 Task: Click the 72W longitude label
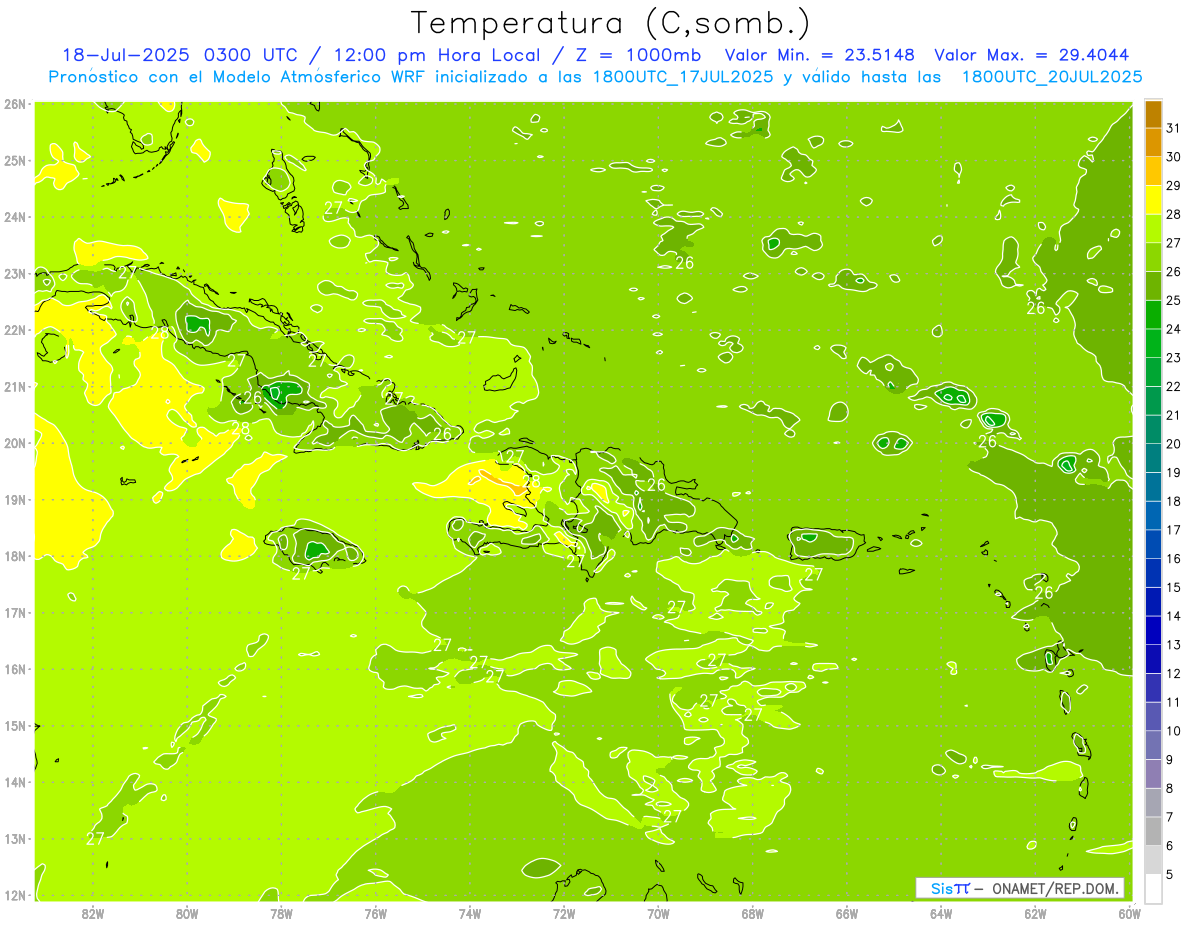[564, 912]
